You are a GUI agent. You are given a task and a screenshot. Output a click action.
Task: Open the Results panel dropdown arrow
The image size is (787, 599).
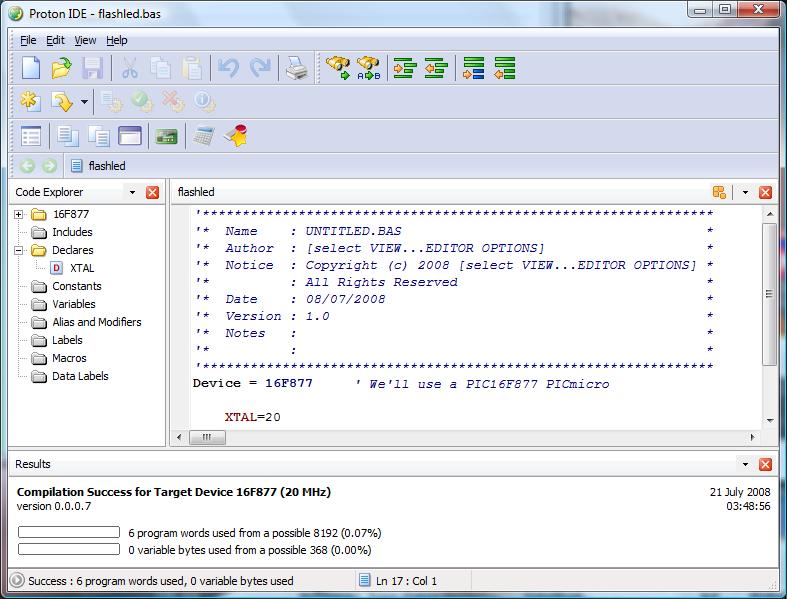coord(745,464)
